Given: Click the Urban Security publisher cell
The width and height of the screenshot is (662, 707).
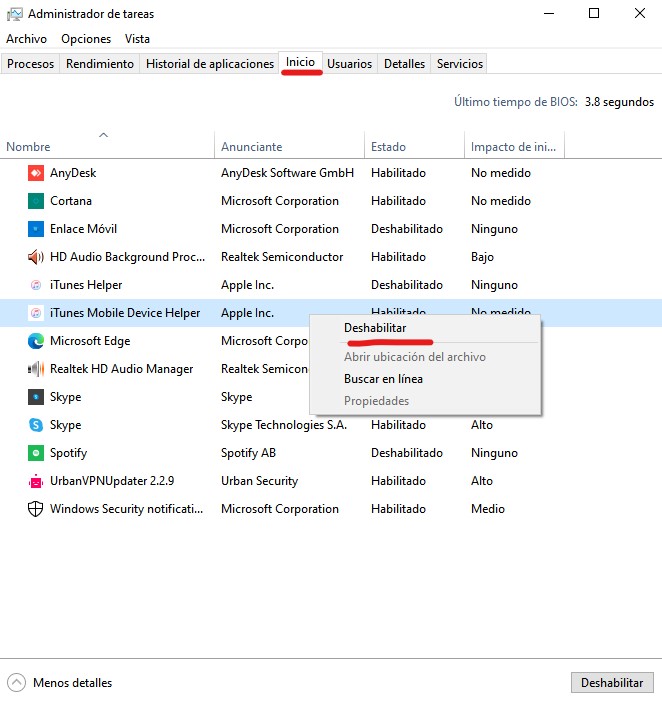Looking at the screenshot, I should coord(259,481).
